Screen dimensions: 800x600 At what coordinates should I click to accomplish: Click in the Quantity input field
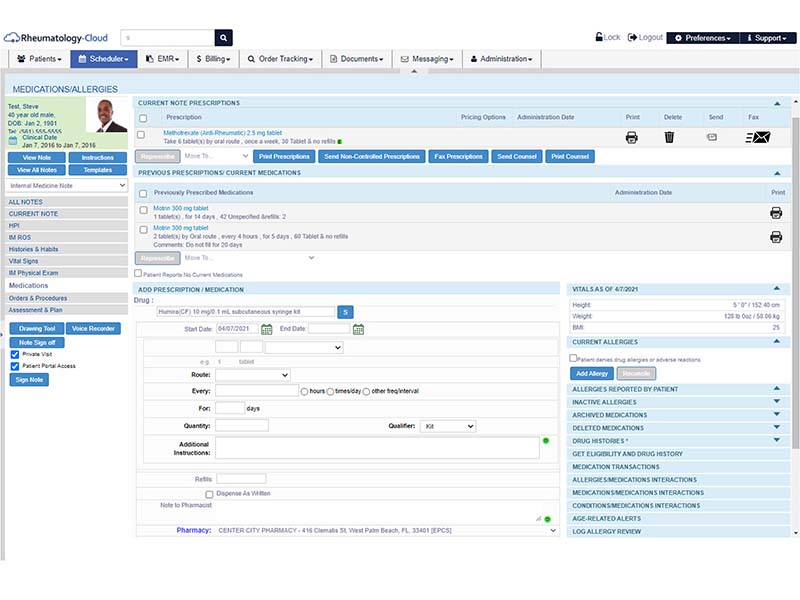coord(242,426)
